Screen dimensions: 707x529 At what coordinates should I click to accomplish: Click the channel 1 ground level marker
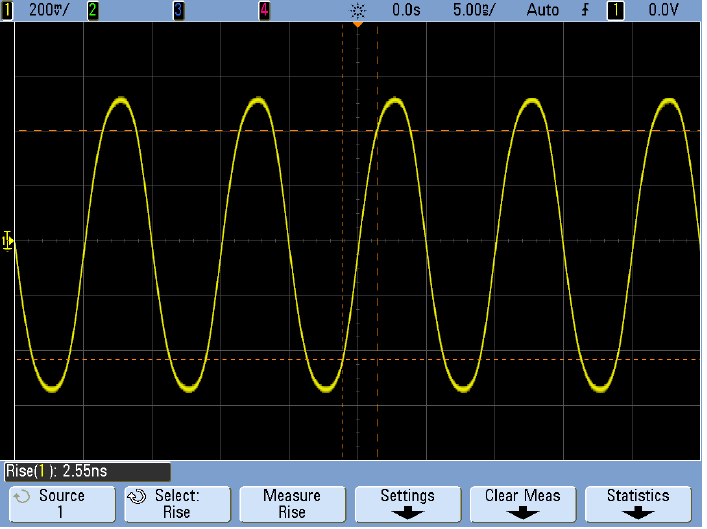point(7,241)
